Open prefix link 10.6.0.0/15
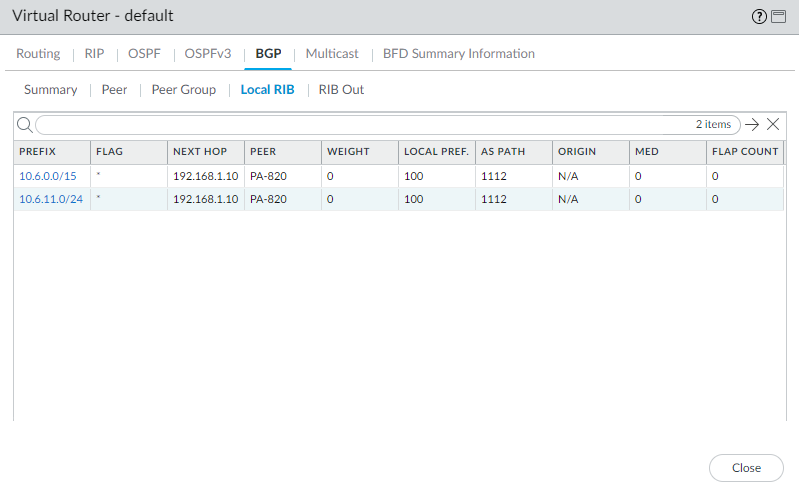Image resolution: width=799 pixels, height=489 pixels. pyautogui.click(x=48, y=175)
